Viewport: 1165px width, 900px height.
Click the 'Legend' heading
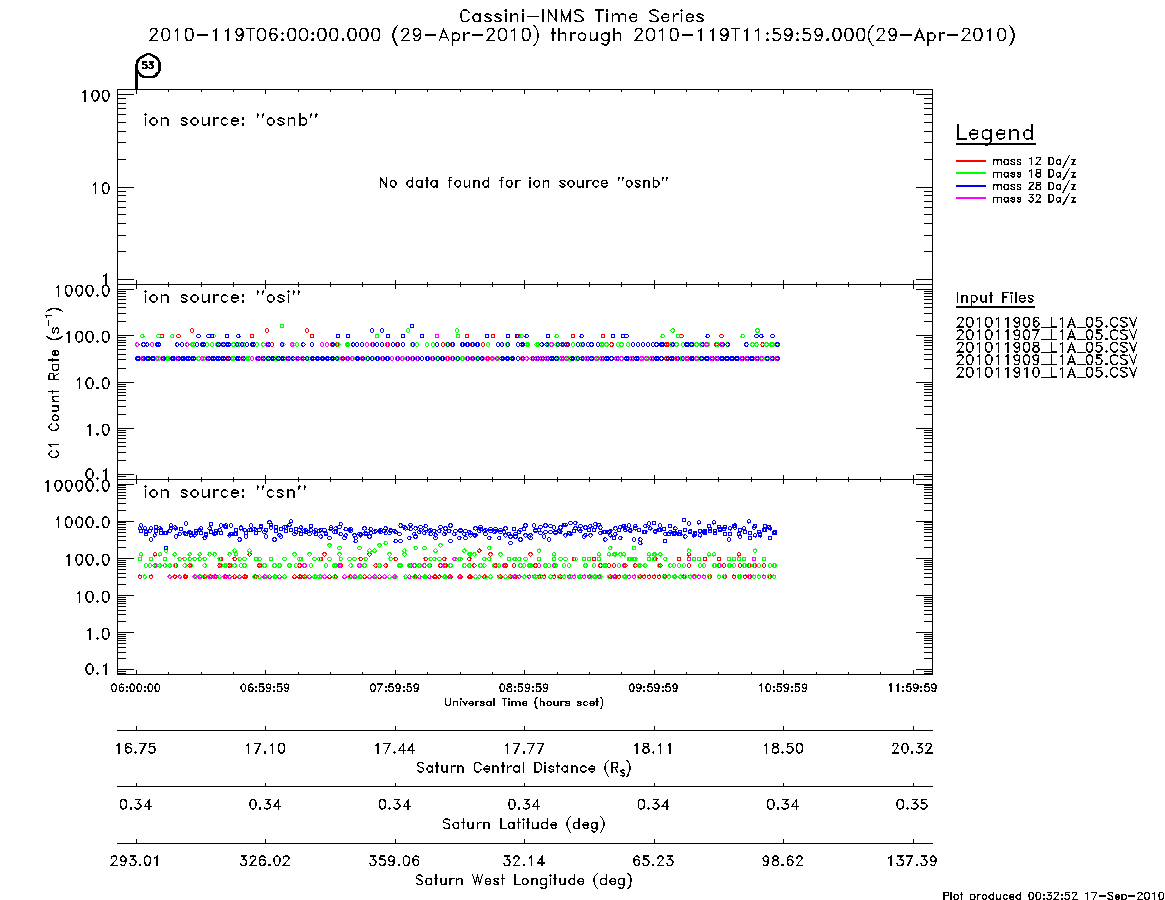995,133
